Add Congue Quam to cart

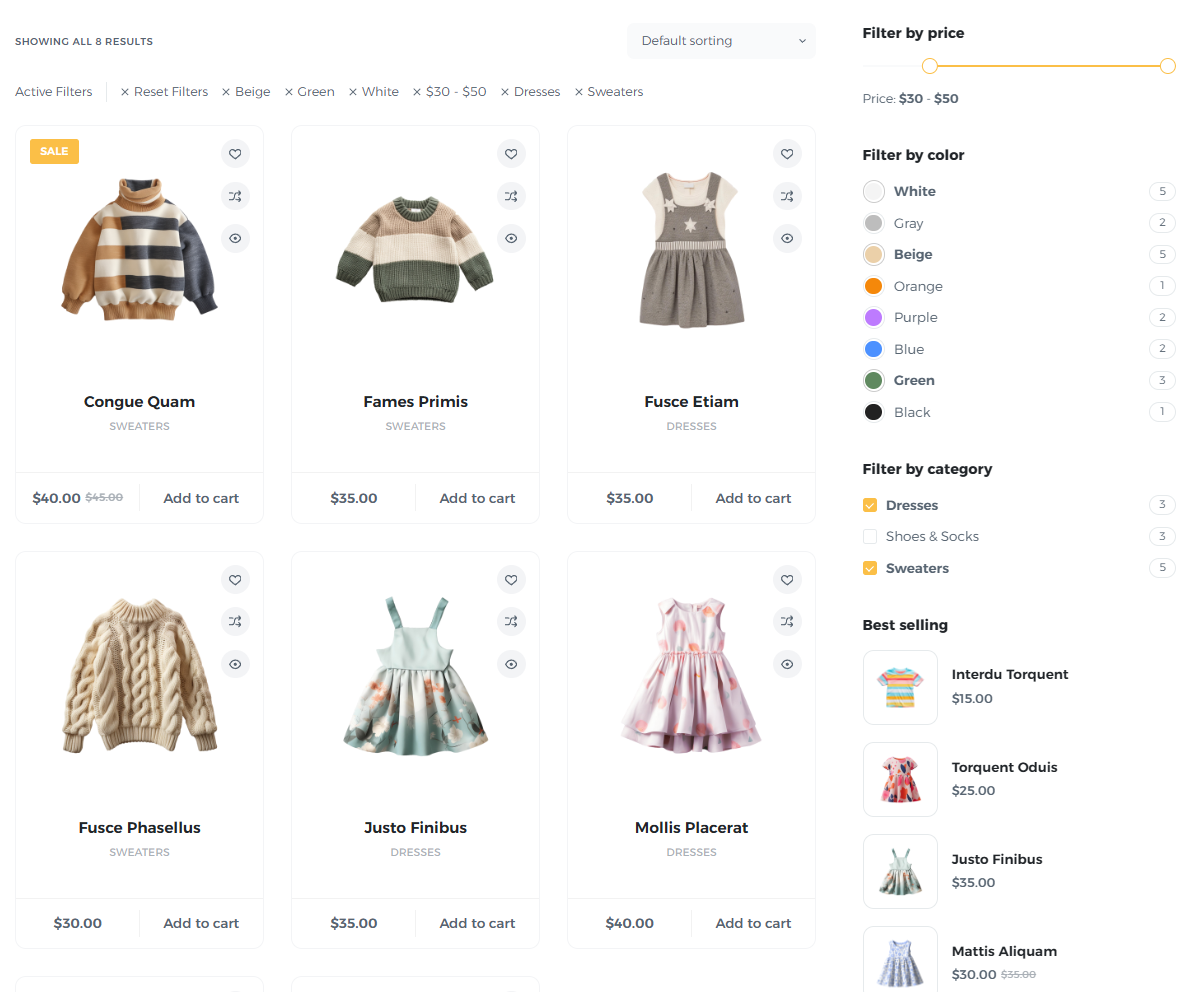201,497
